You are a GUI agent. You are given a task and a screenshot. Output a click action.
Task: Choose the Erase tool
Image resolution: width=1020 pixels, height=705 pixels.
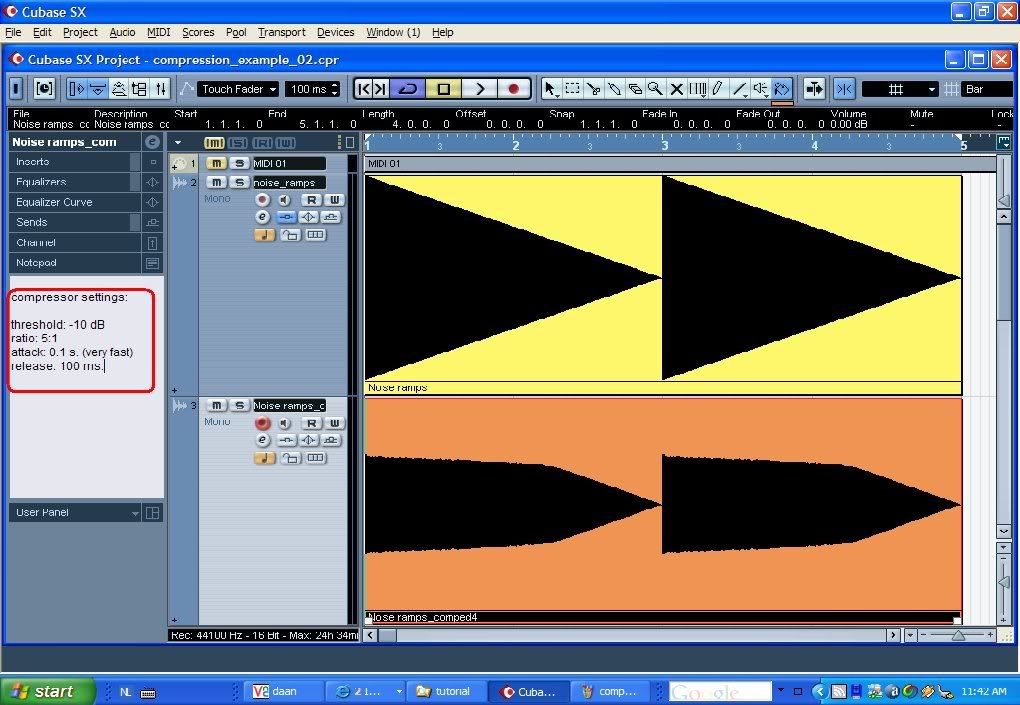coord(634,88)
